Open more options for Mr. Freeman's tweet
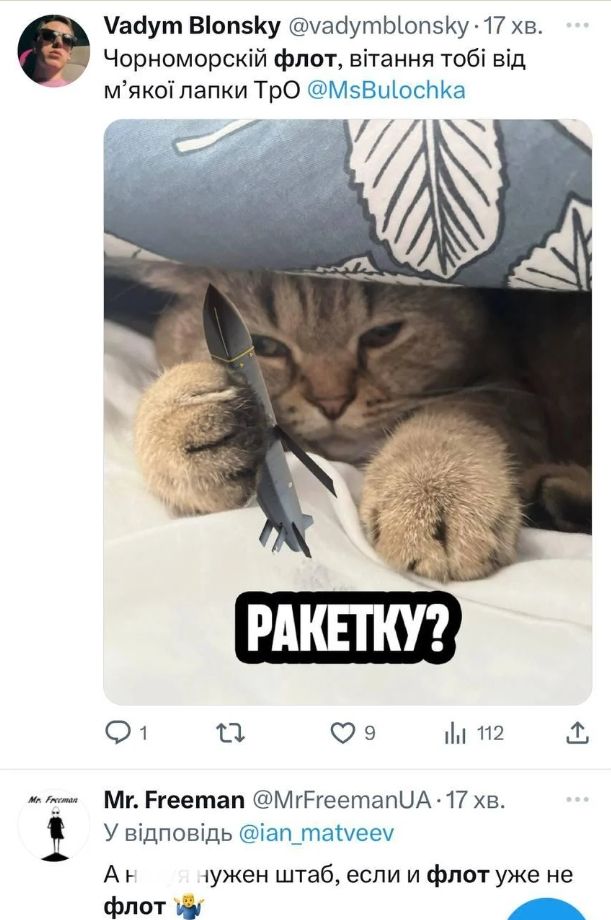Image resolution: width=611 pixels, height=920 pixels. point(578,799)
